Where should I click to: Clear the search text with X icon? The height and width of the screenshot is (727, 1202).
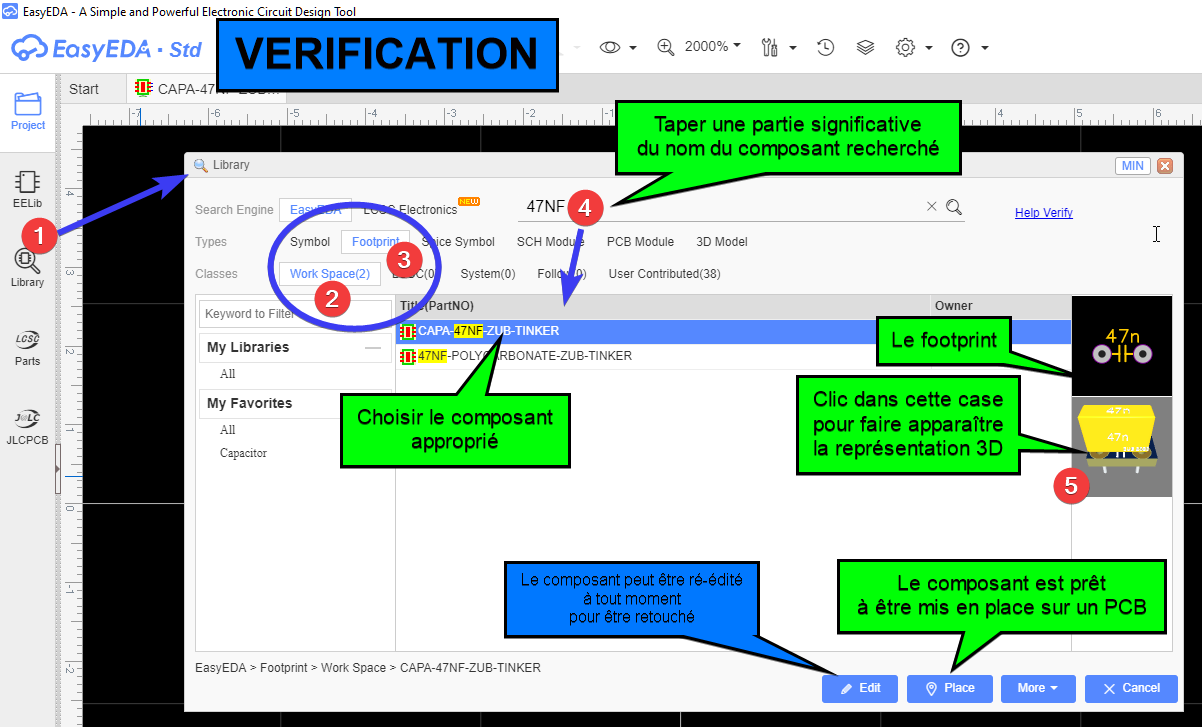pyautogui.click(x=932, y=206)
